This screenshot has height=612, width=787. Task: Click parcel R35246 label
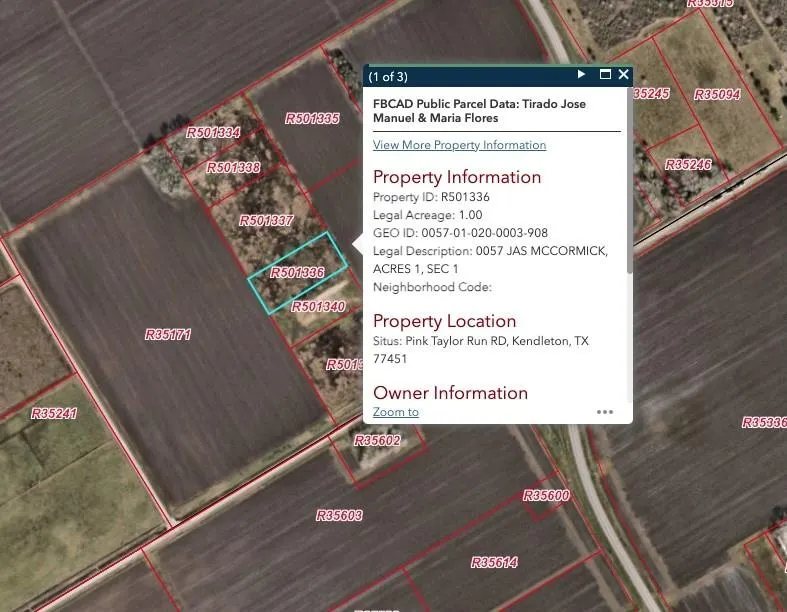(688, 164)
